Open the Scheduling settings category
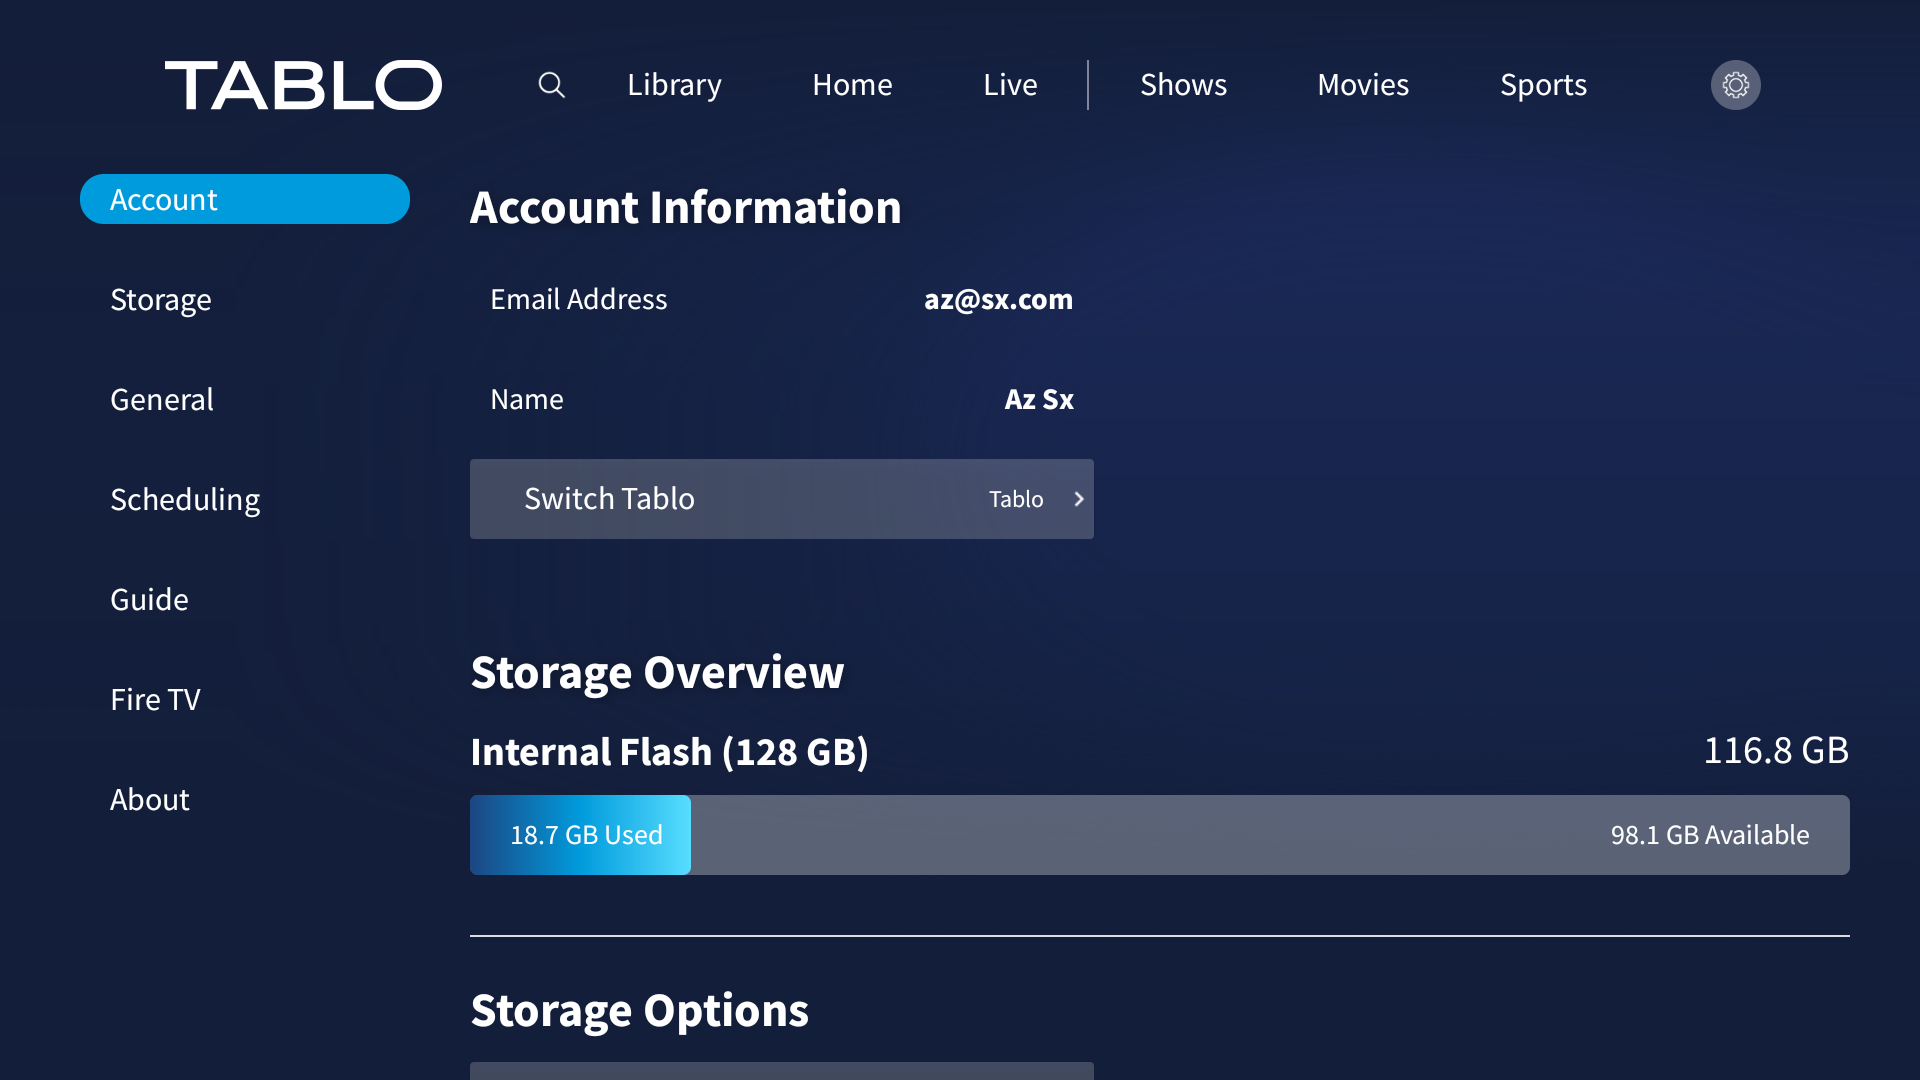The height and width of the screenshot is (1080, 1920). pyautogui.click(x=185, y=499)
